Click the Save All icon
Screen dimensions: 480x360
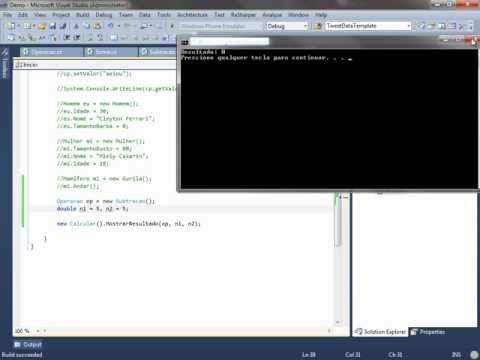[63, 26]
